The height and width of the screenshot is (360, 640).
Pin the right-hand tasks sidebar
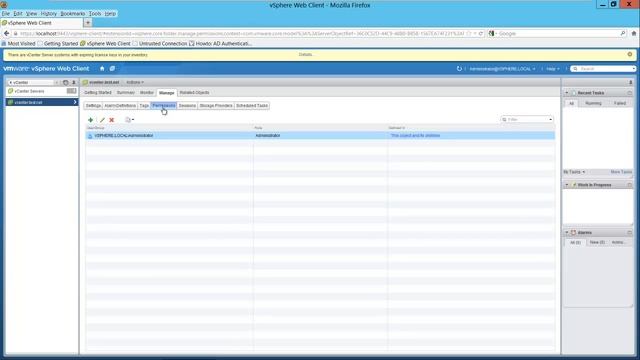pos(631,82)
